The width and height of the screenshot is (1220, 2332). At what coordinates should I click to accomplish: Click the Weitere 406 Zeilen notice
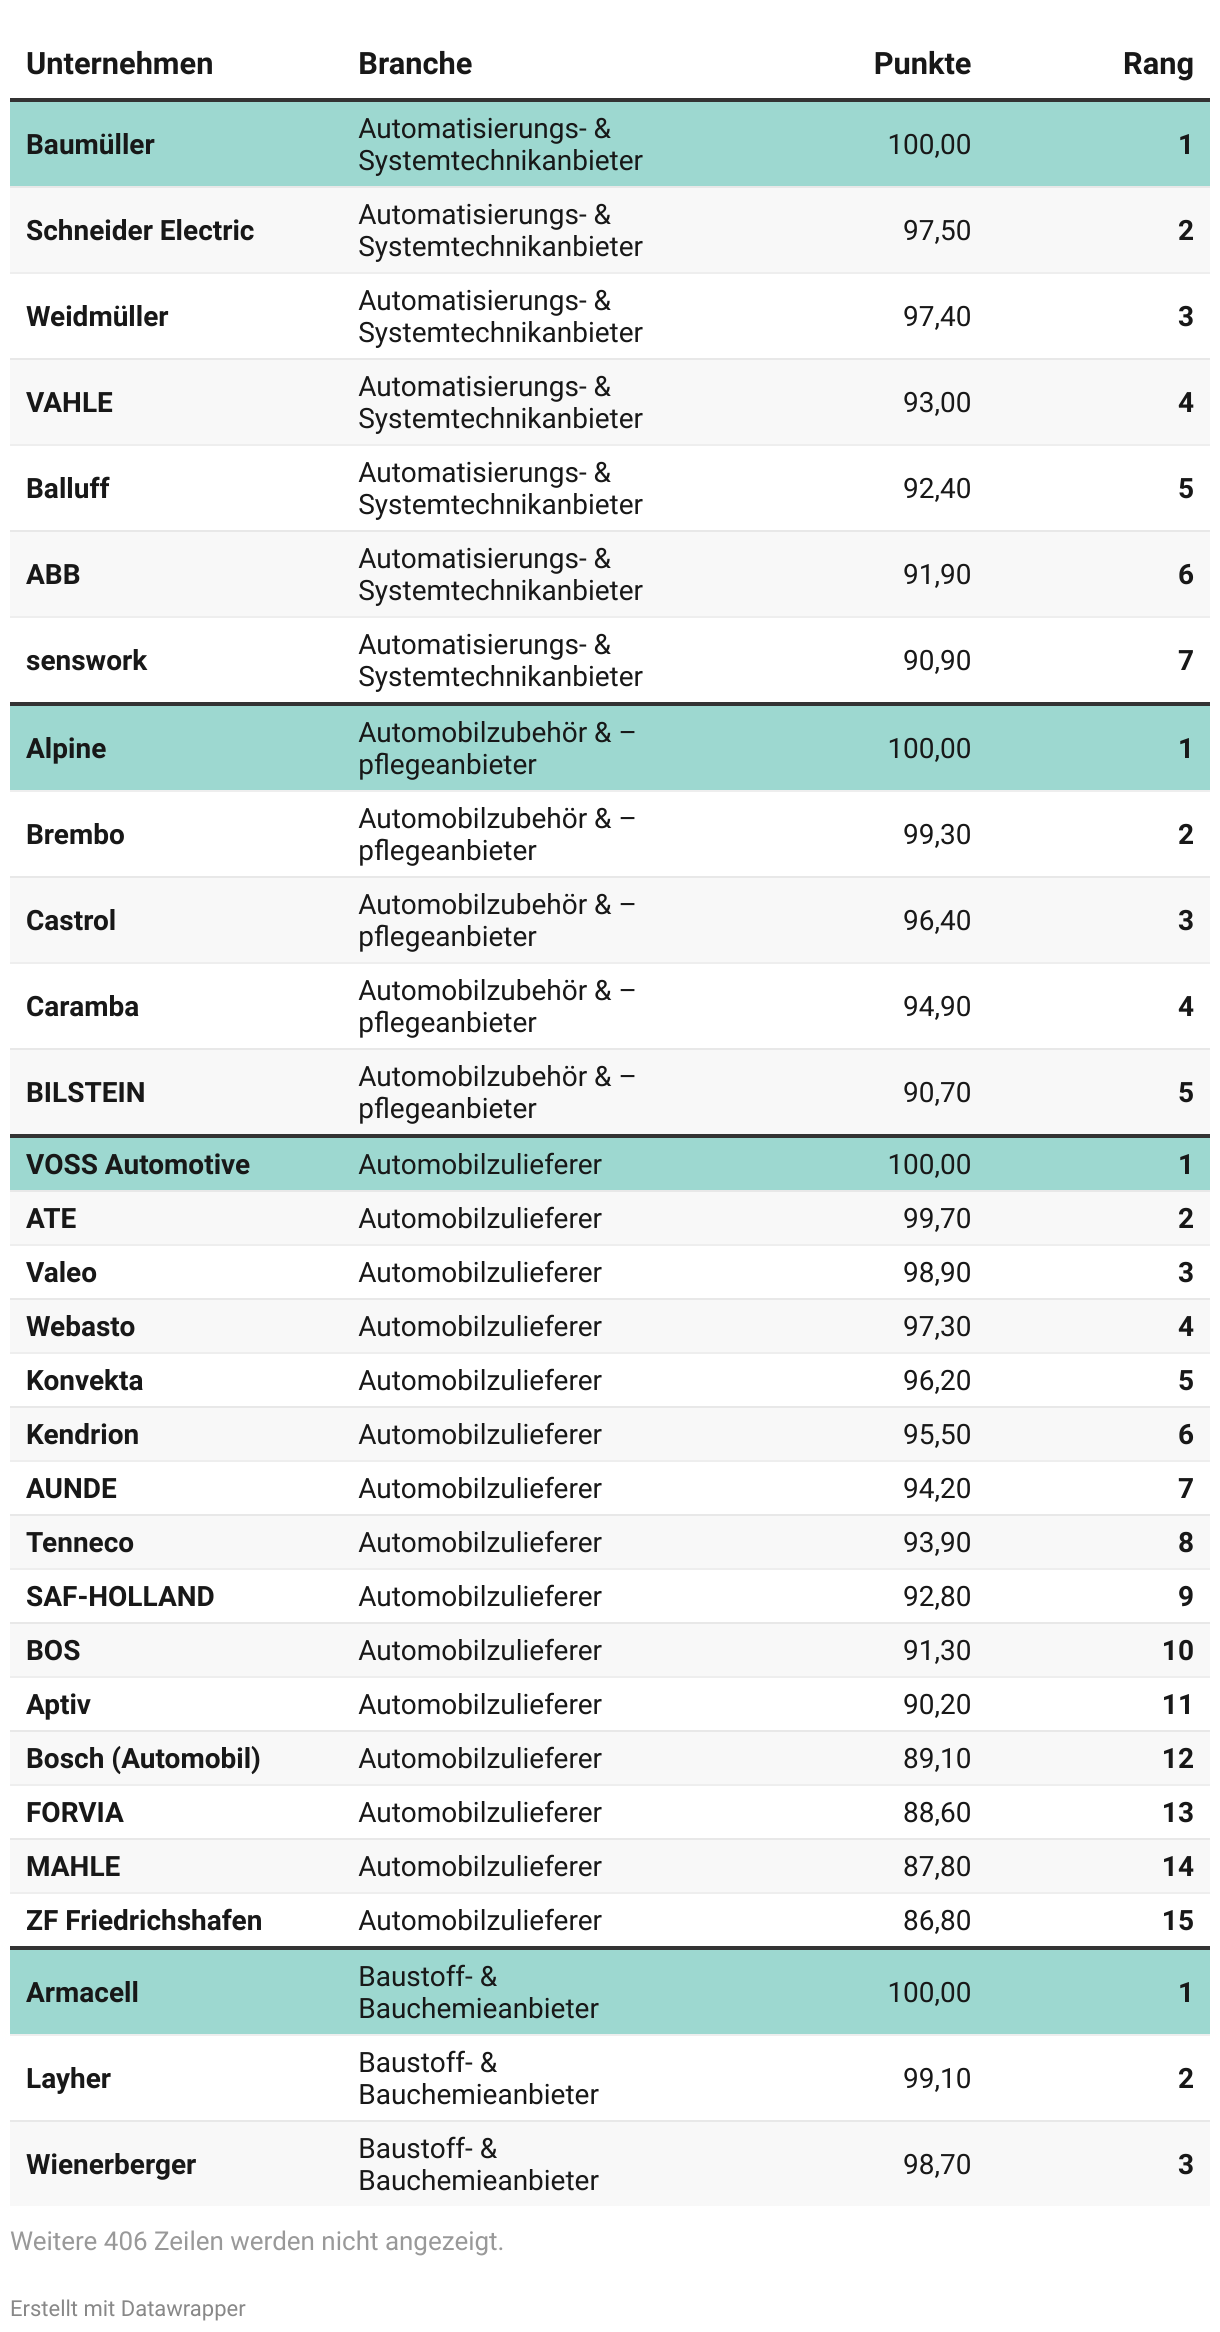coord(257,2241)
